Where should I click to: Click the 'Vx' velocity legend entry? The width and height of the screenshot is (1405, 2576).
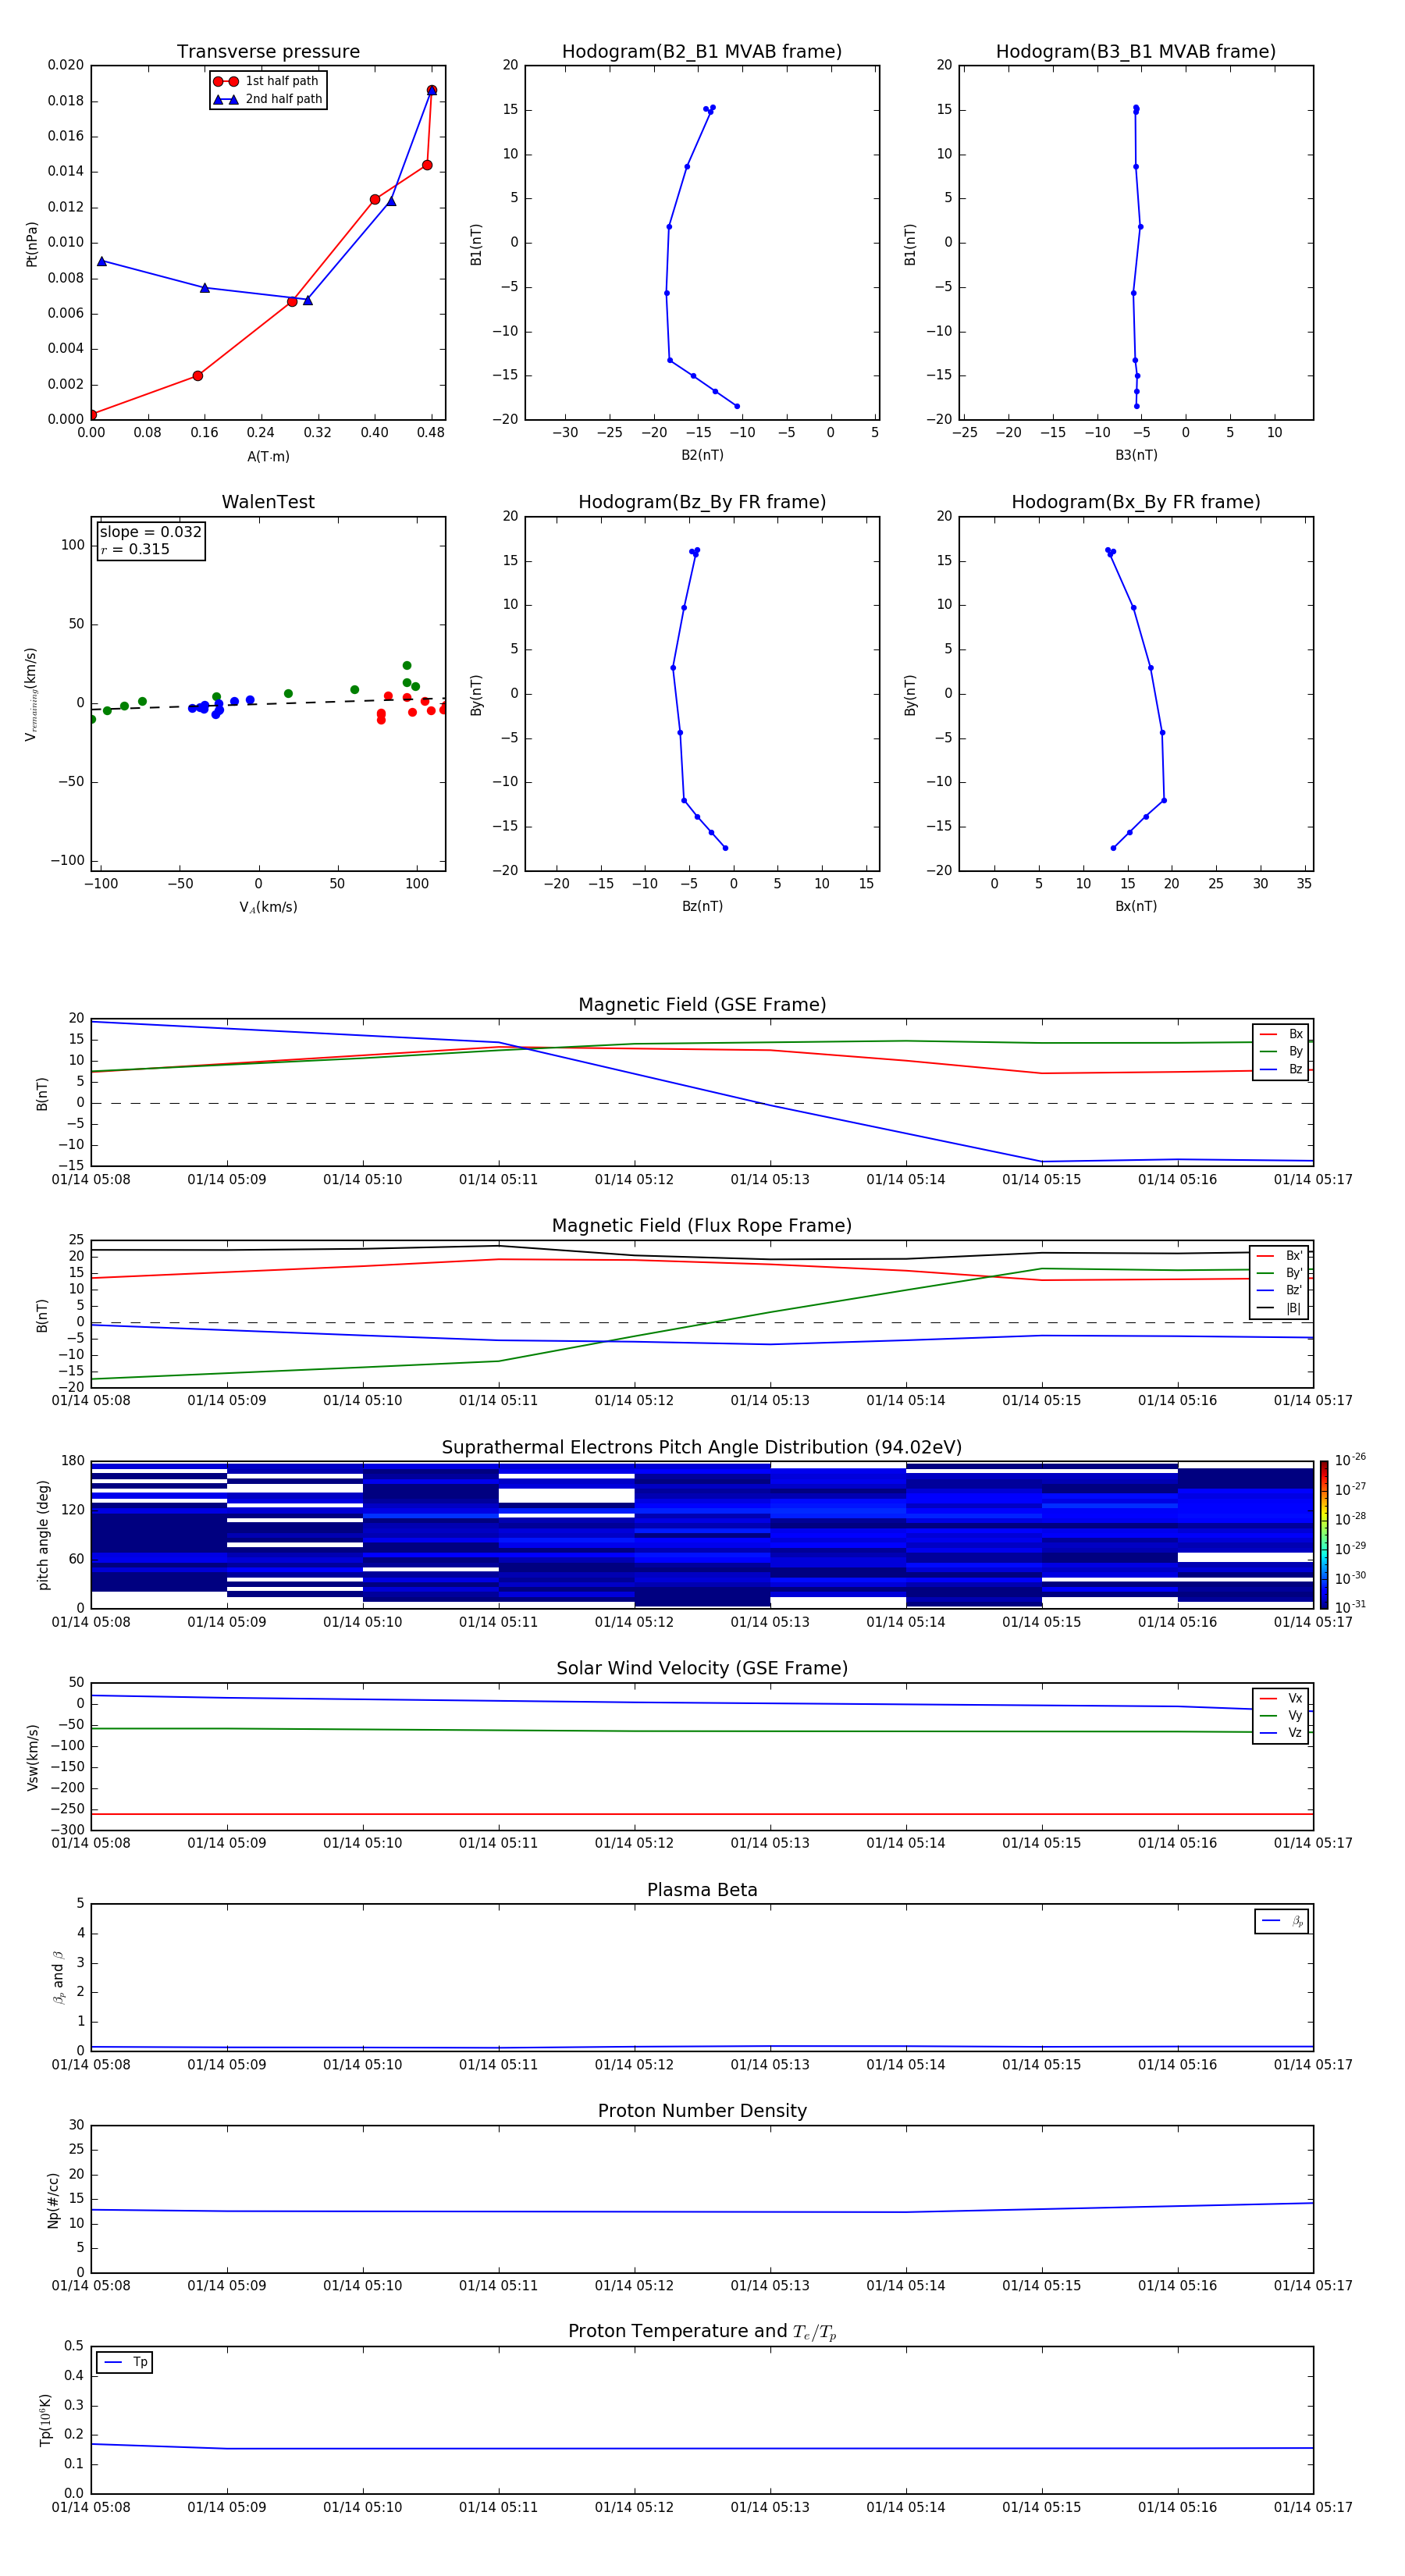point(1281,1698)
